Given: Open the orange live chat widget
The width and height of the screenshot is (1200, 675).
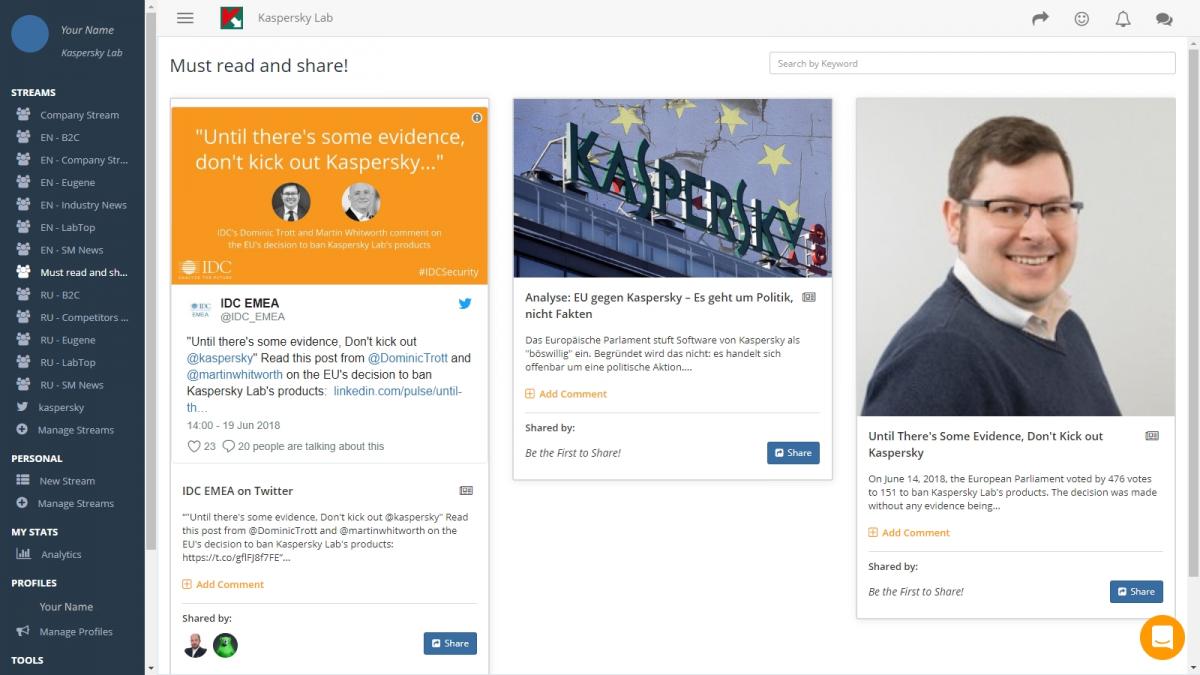Looking at the screenshot, I should [1162, 637].
